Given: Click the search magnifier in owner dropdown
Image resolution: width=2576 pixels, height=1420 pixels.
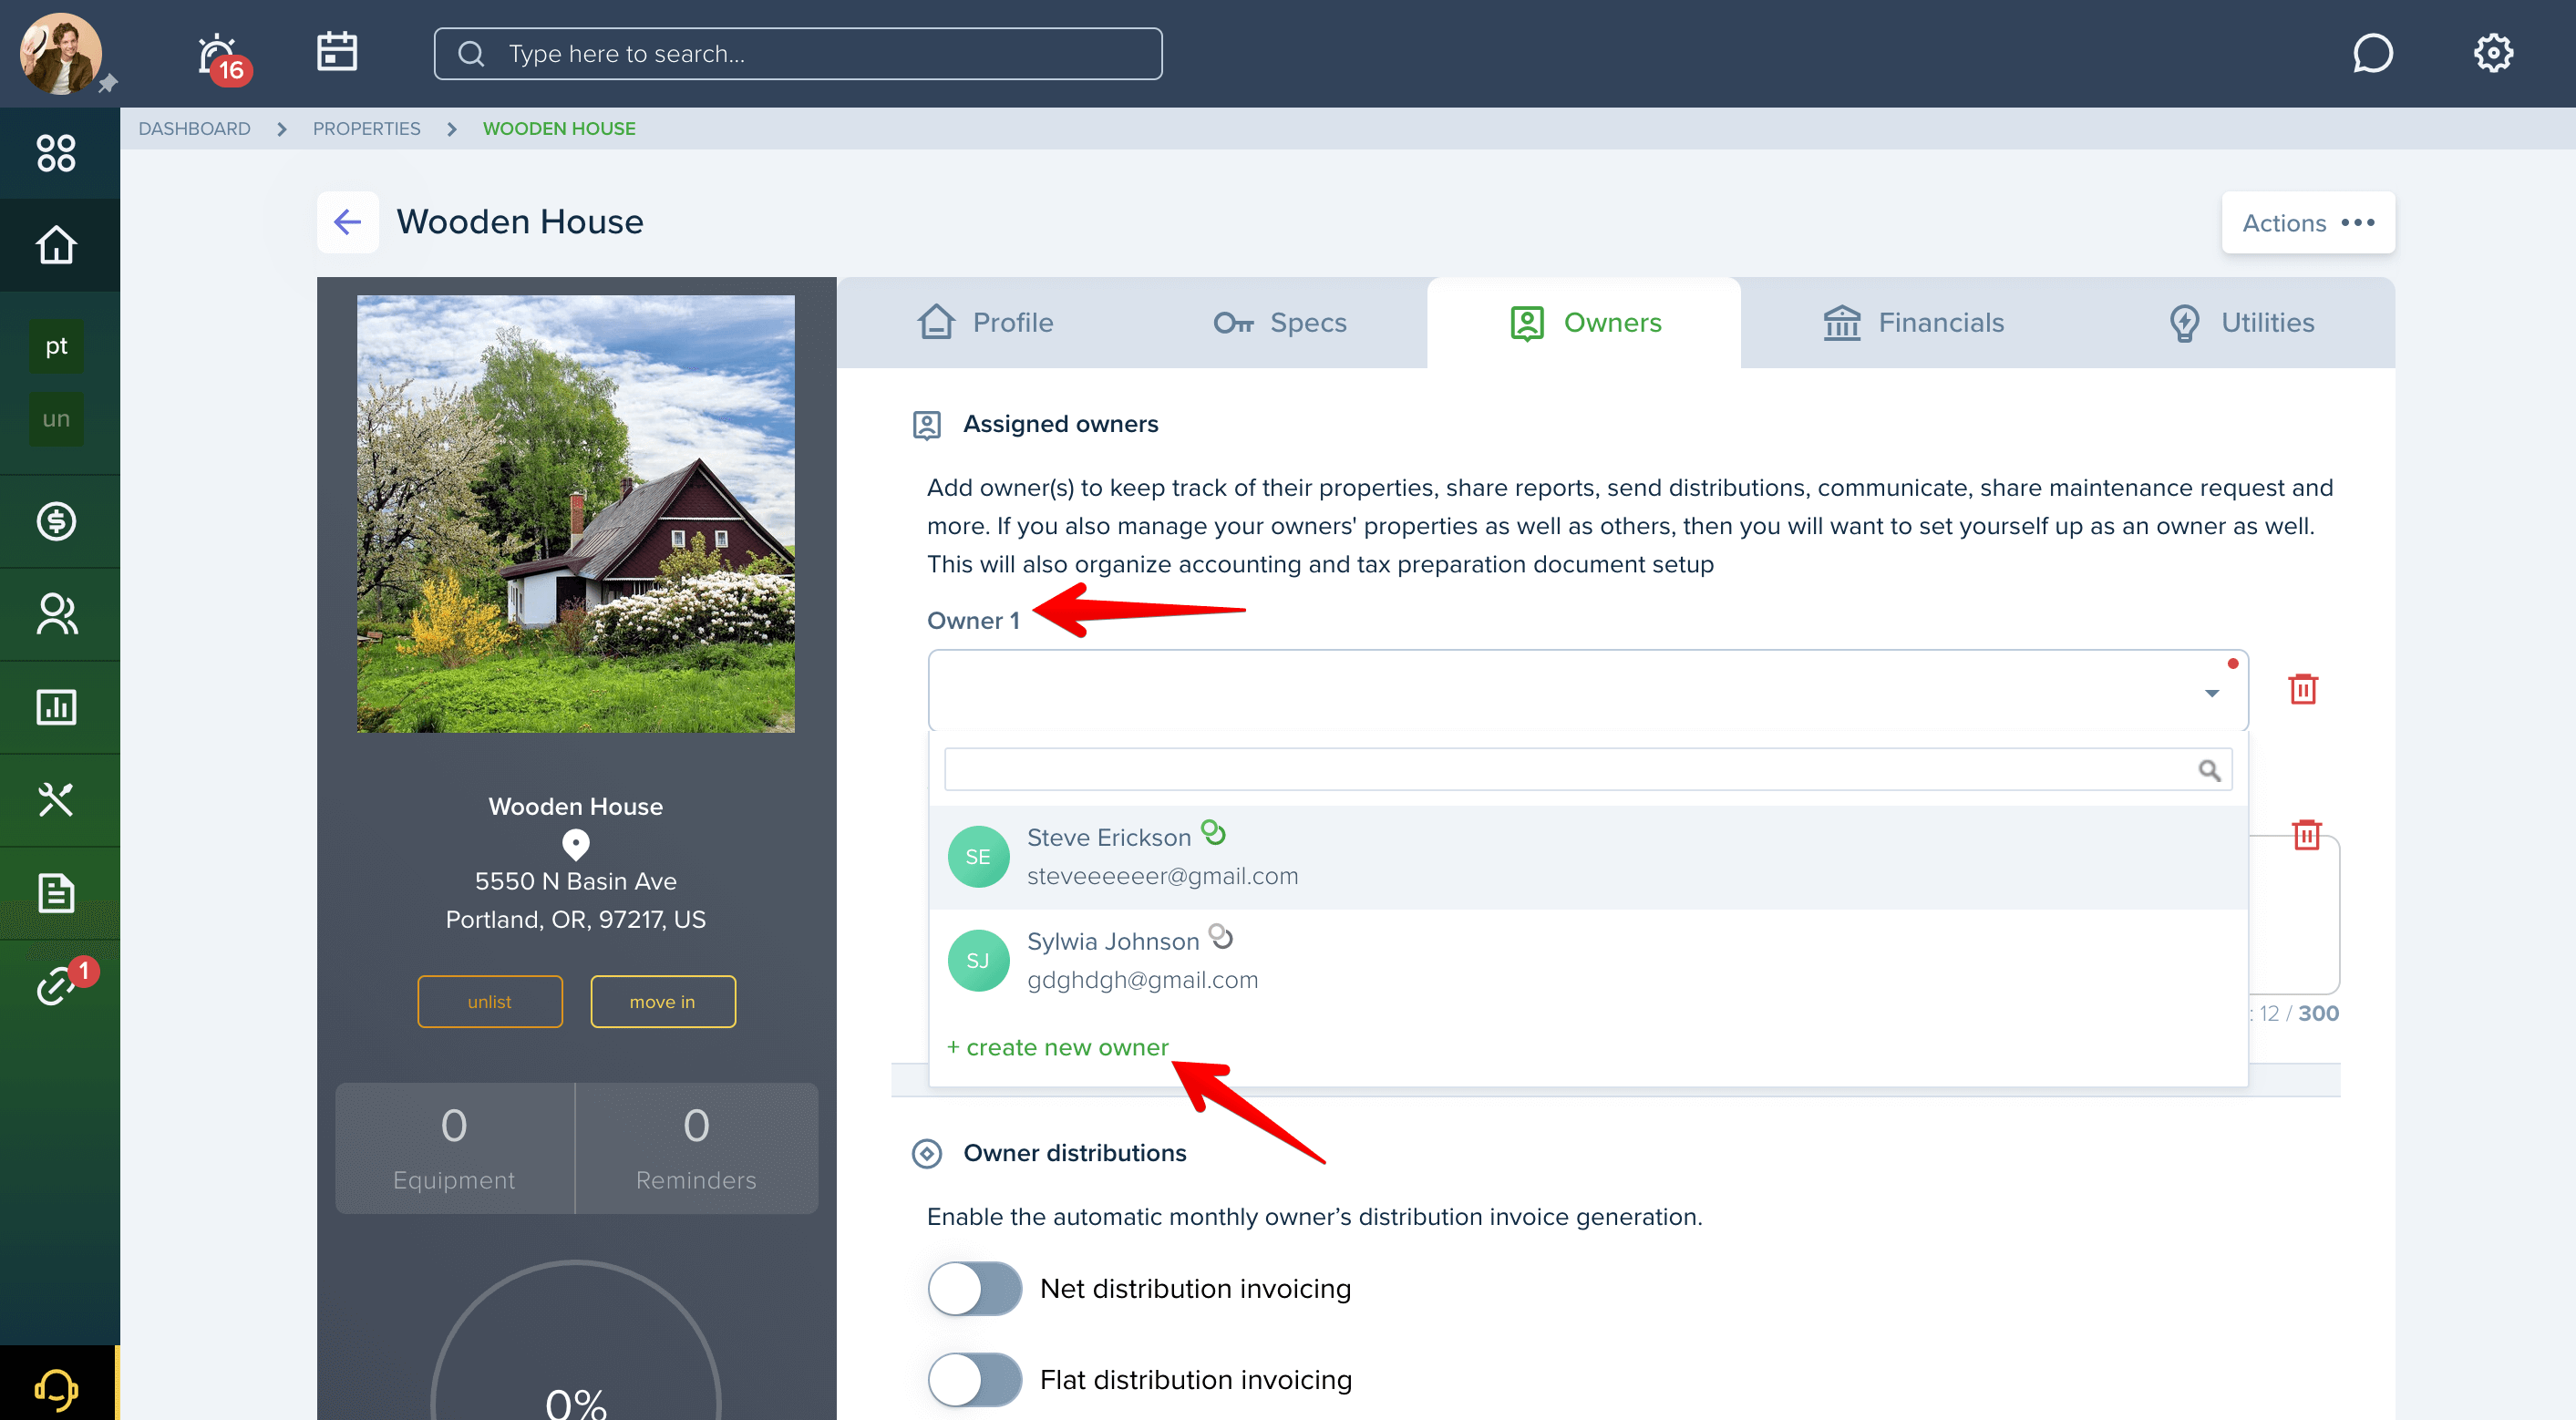Looking at the screenshot, I should (2210, 770).
